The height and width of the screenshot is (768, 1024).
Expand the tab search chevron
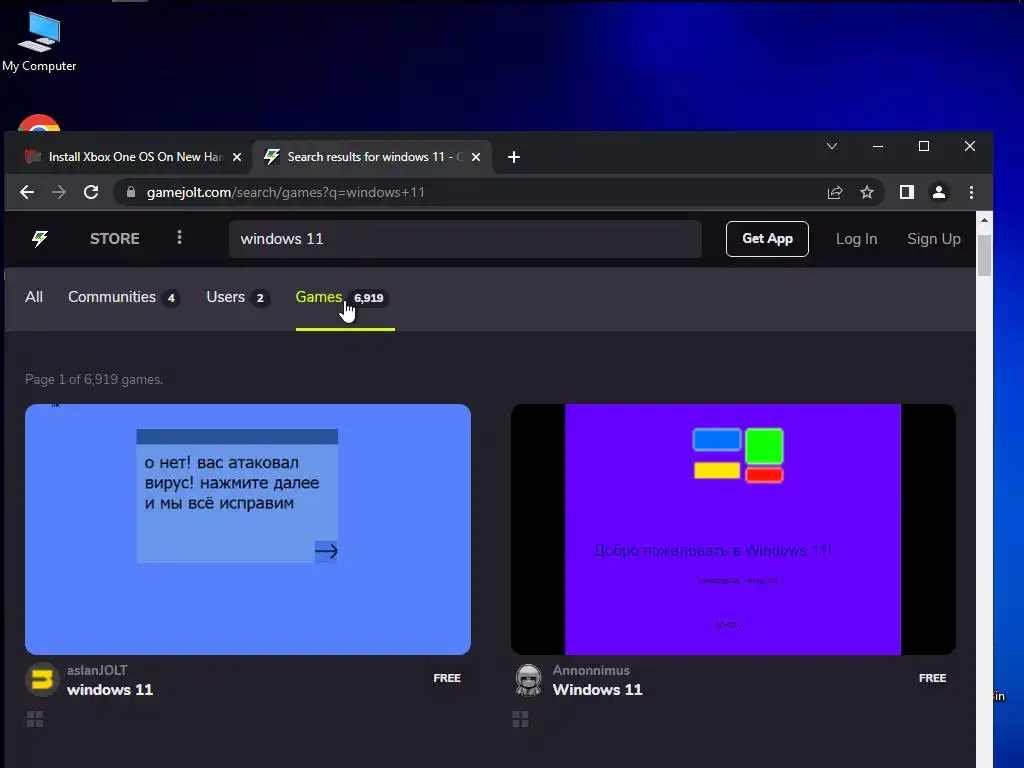tap(832, 146)
